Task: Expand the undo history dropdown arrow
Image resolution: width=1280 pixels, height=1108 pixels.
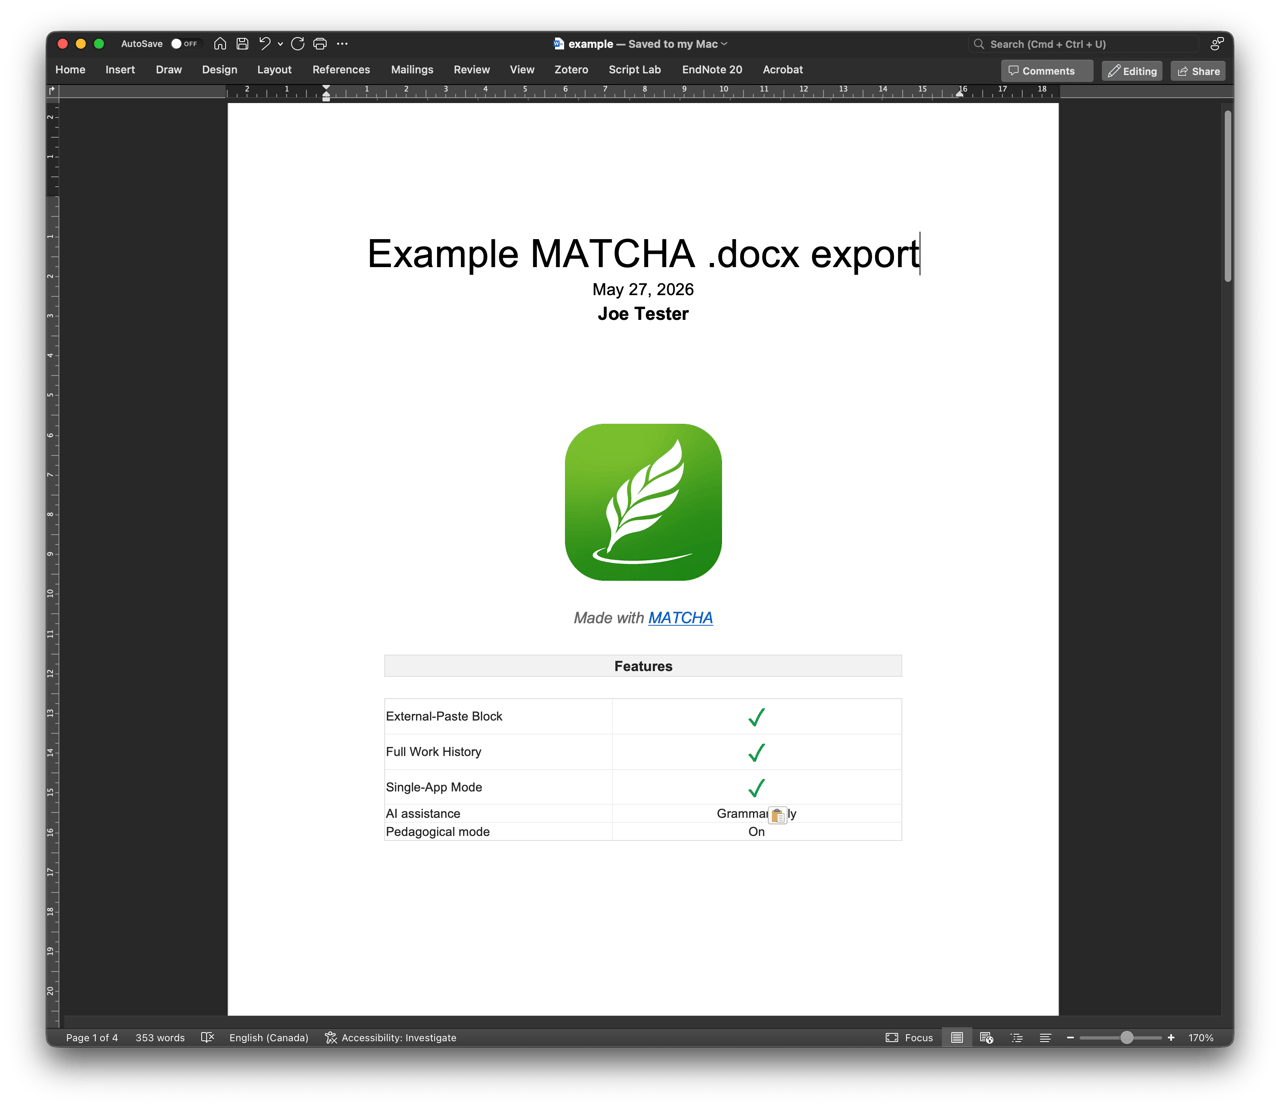Action: pos(280,44)
